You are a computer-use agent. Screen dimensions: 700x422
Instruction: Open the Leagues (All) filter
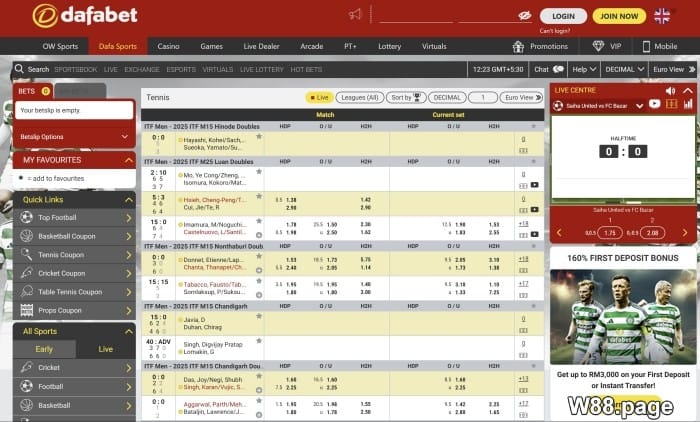tap(359, 97)
